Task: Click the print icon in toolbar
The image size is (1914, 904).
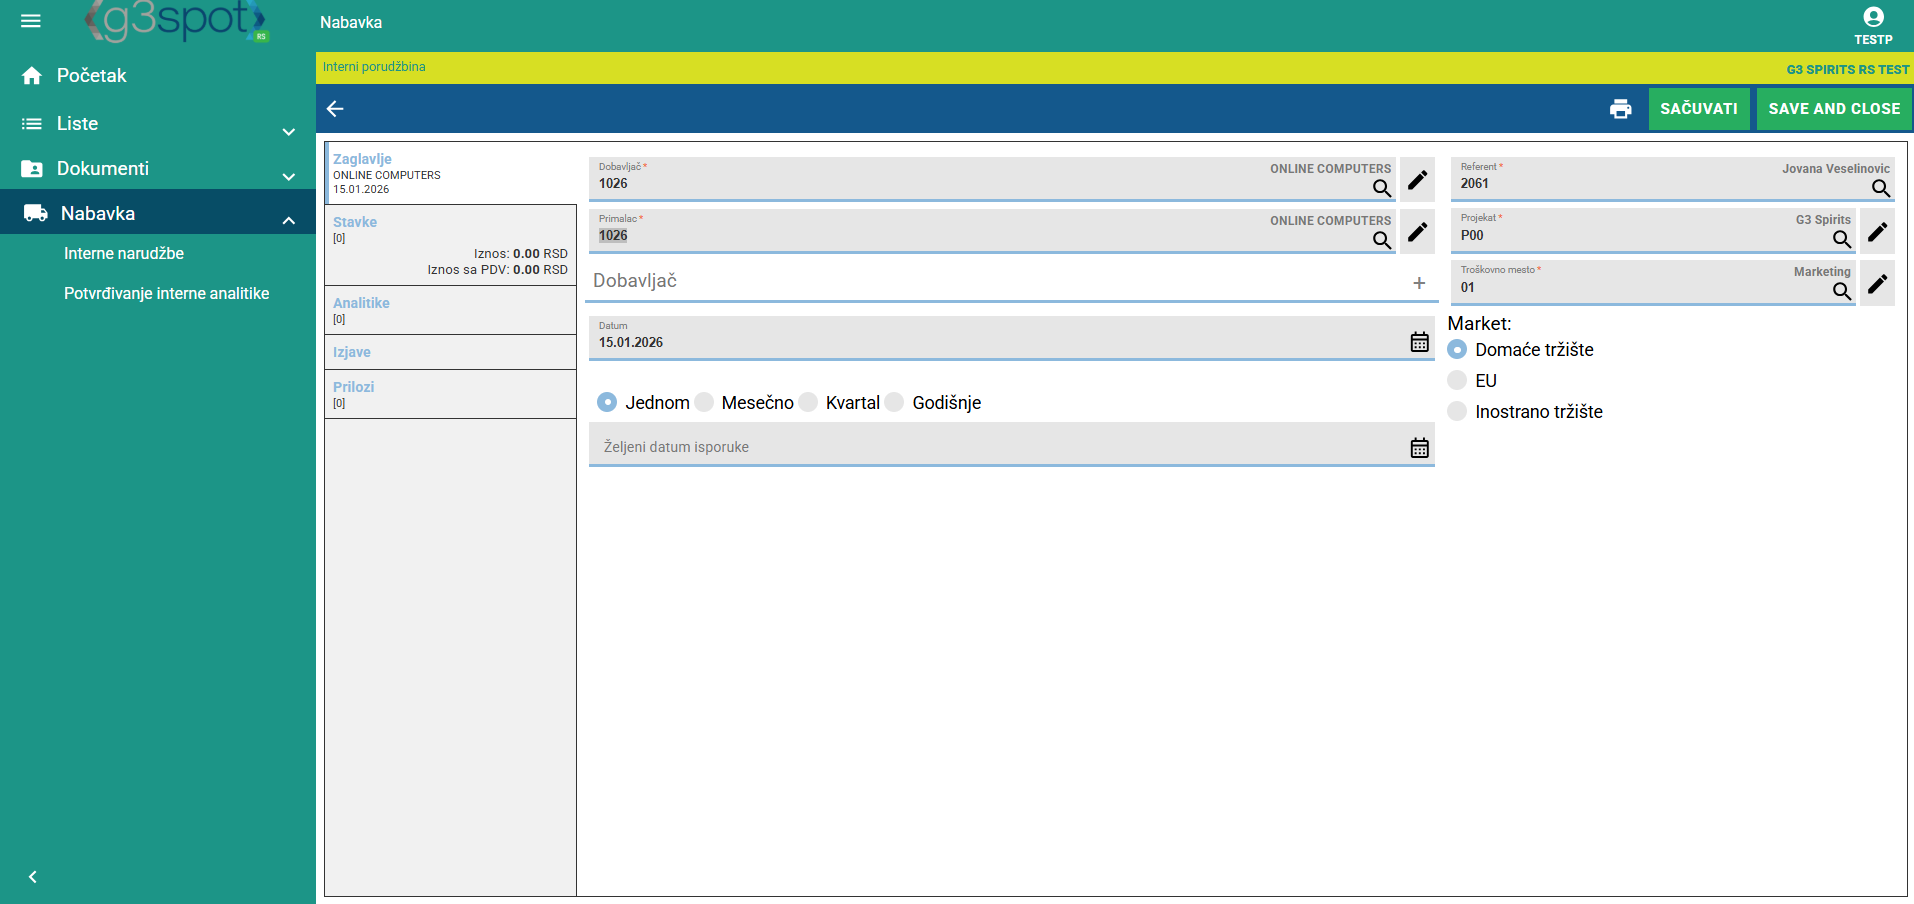Action: 1620,109
